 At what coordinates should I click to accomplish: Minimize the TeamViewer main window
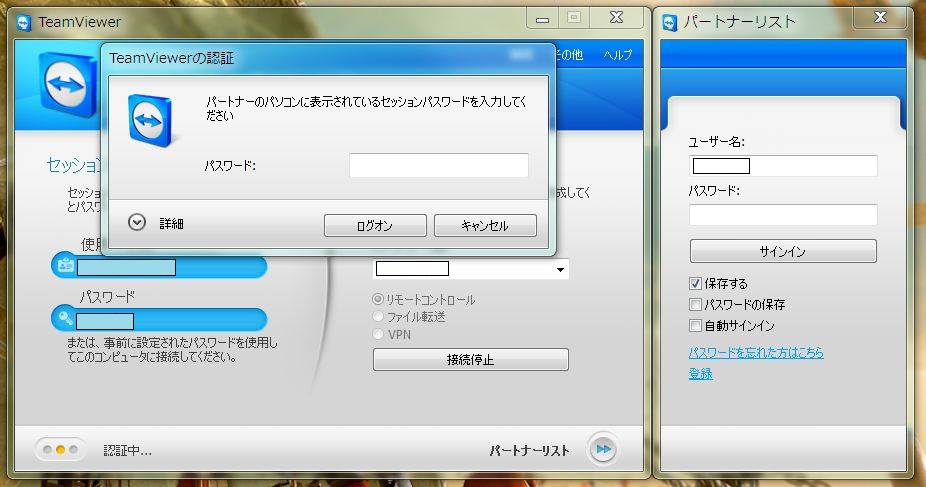(x=542, y=18)
